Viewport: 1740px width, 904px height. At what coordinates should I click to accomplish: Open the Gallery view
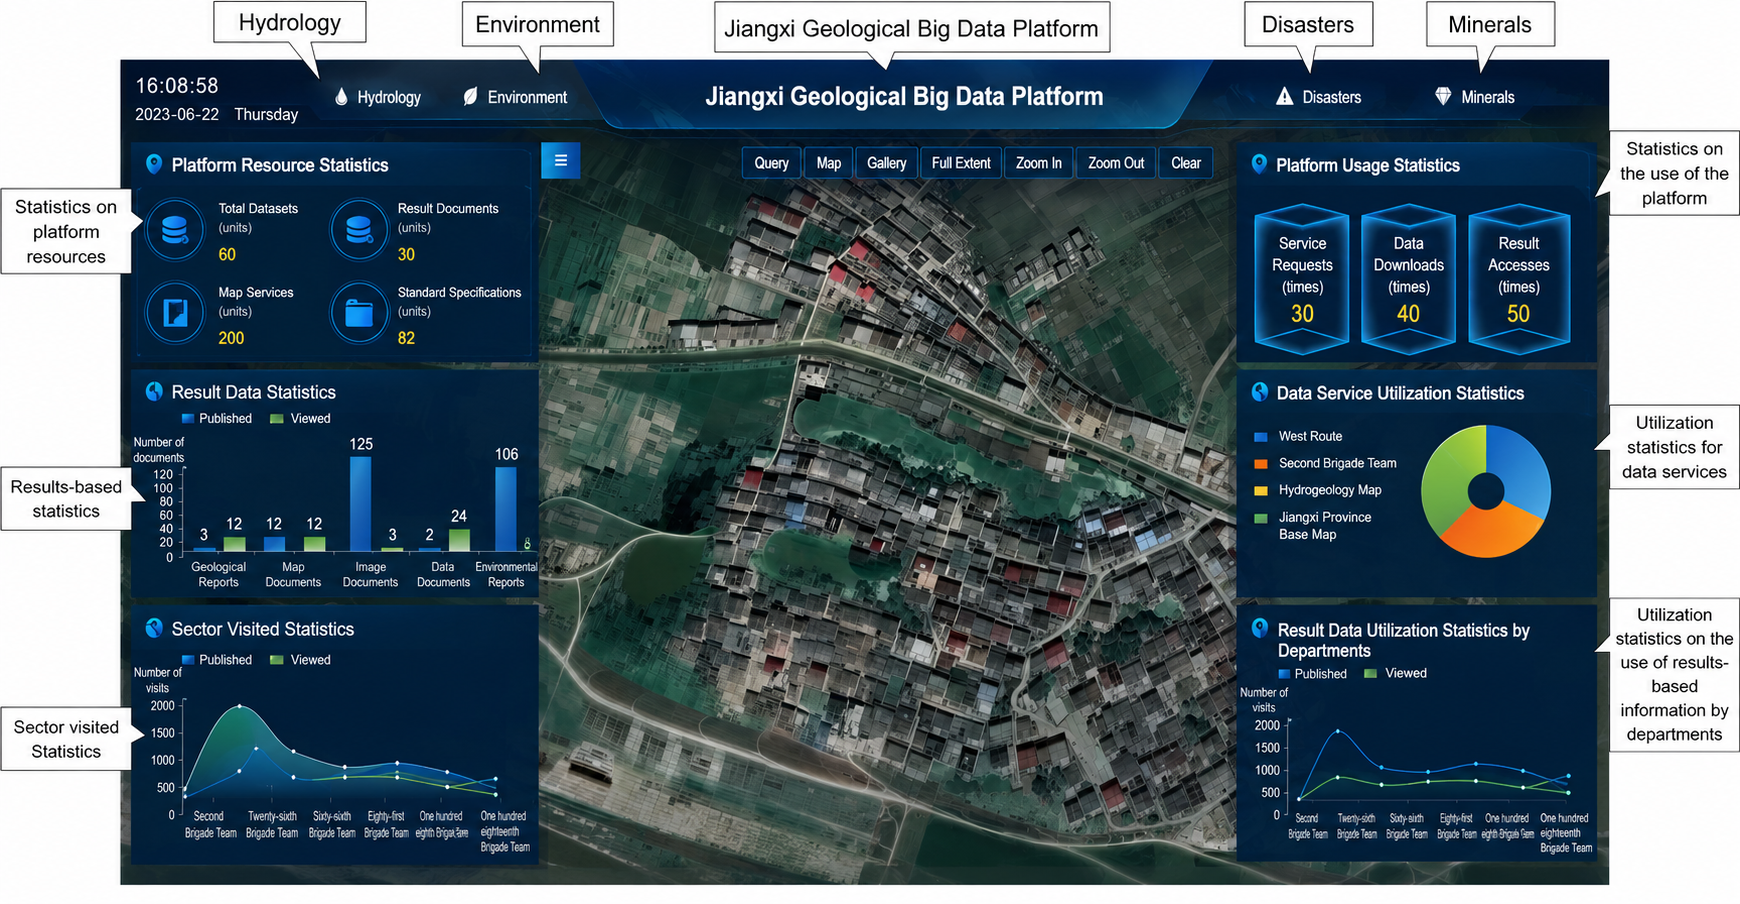click(x=887, y=163)
